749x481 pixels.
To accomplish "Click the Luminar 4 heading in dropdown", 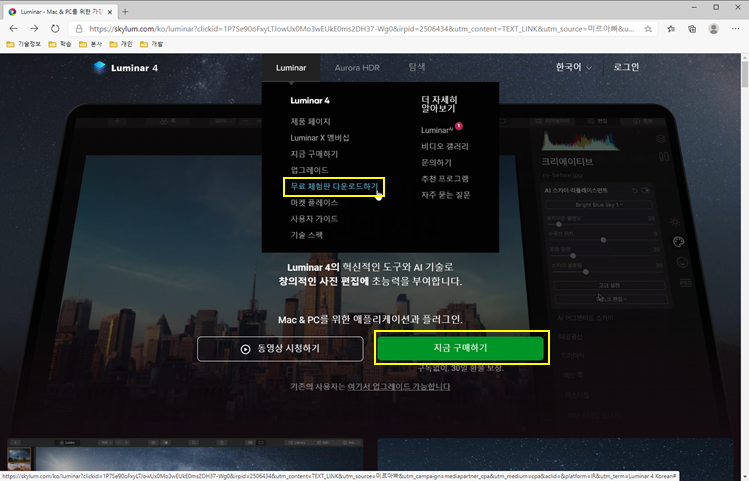I will click(x=310, y=100).
